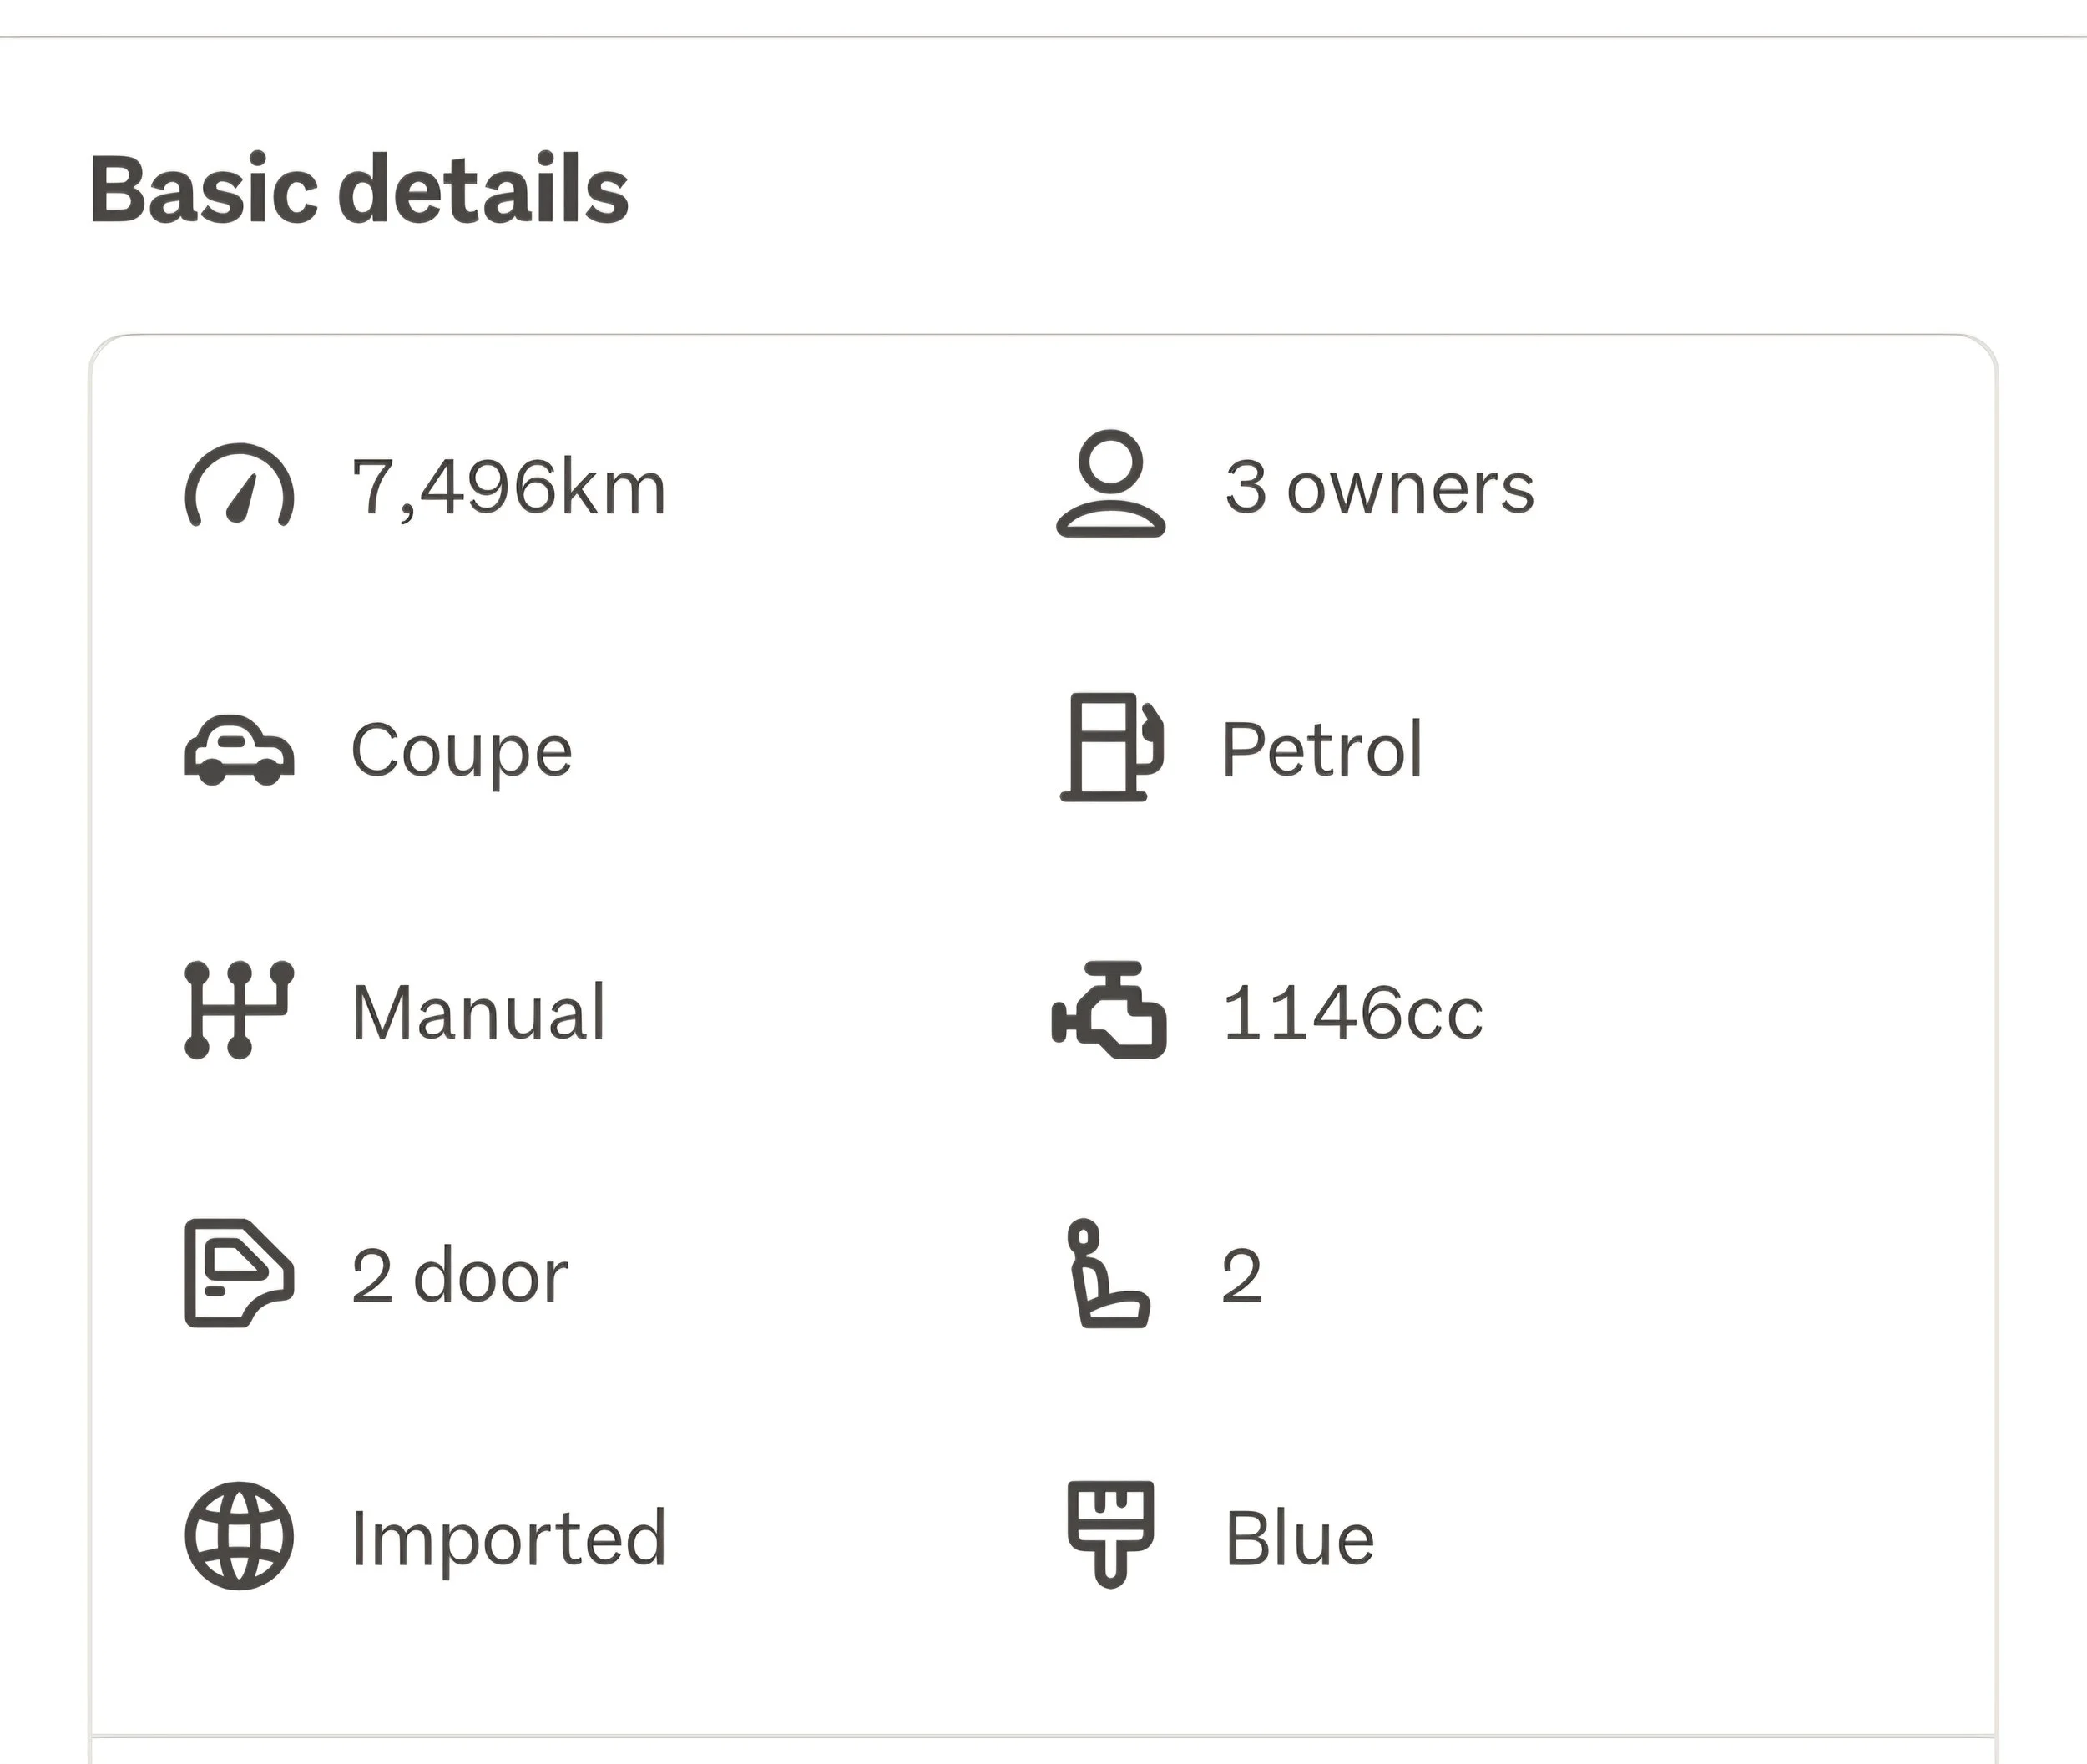
Task: Click the Basic details heading
Action: [359, 189]
